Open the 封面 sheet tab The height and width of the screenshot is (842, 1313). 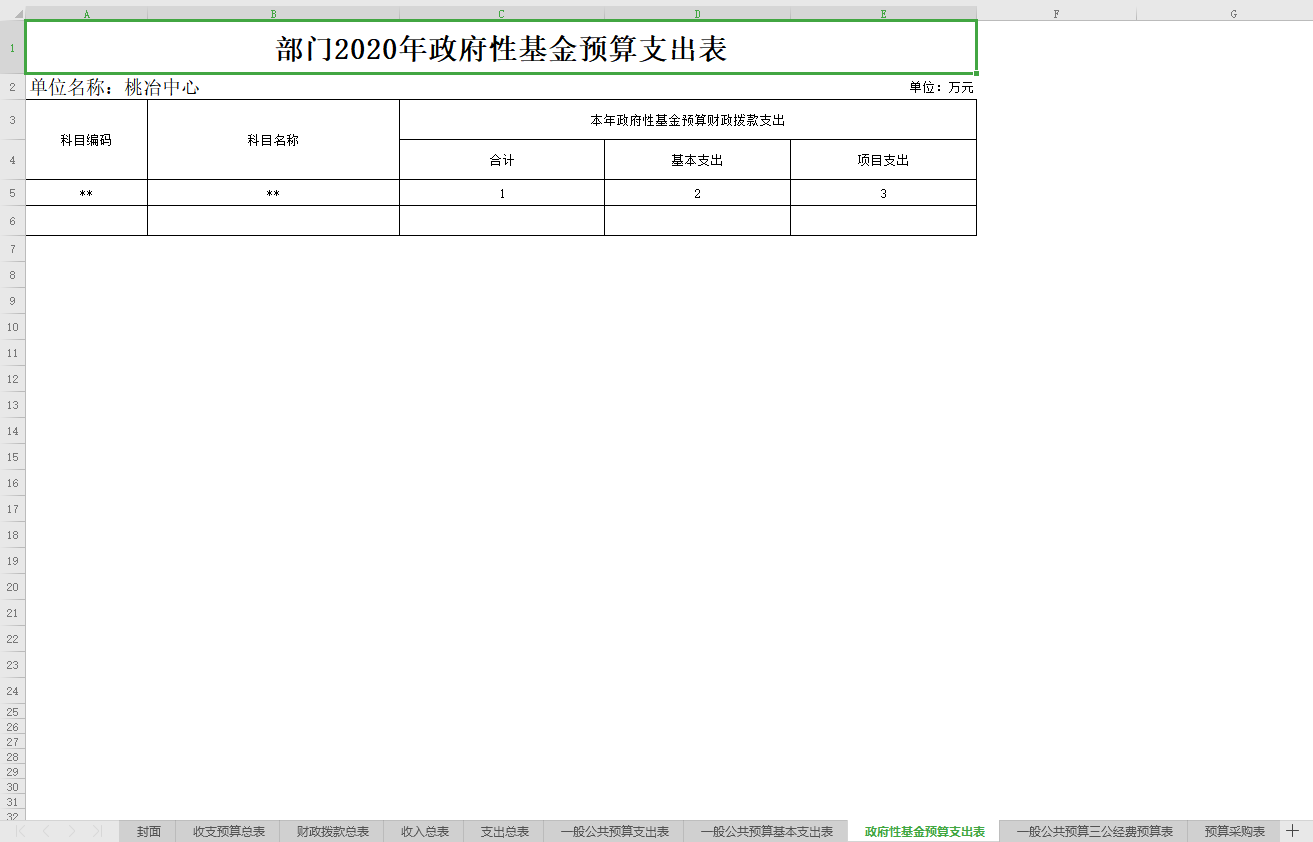pos(148,831)
